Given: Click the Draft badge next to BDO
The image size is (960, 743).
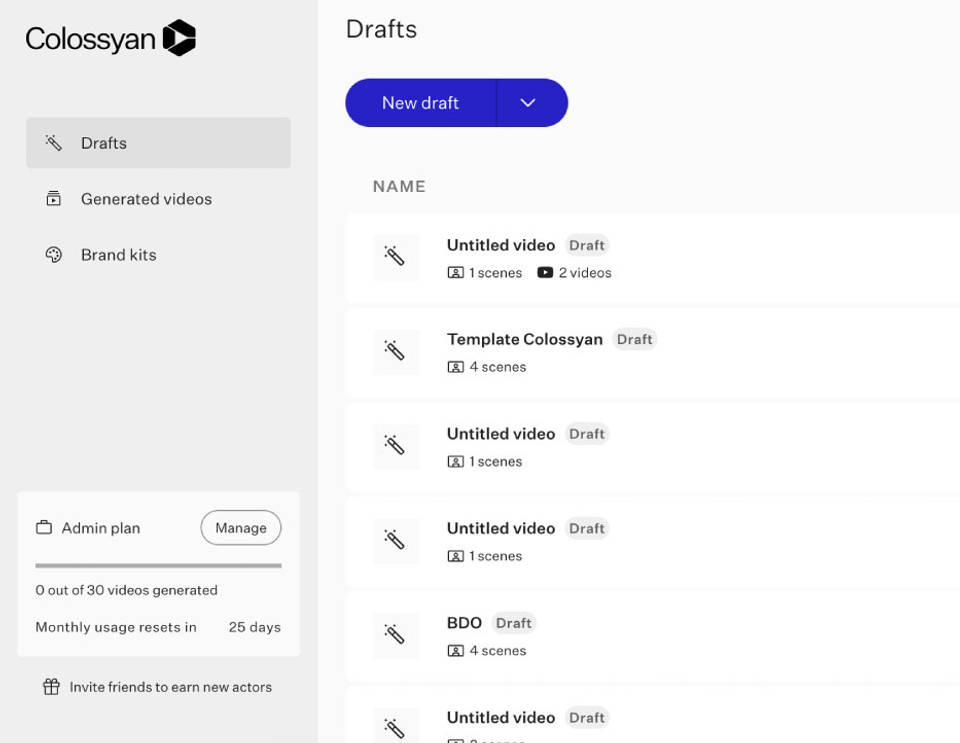Looking at the screenshot, I should [513, 622].
